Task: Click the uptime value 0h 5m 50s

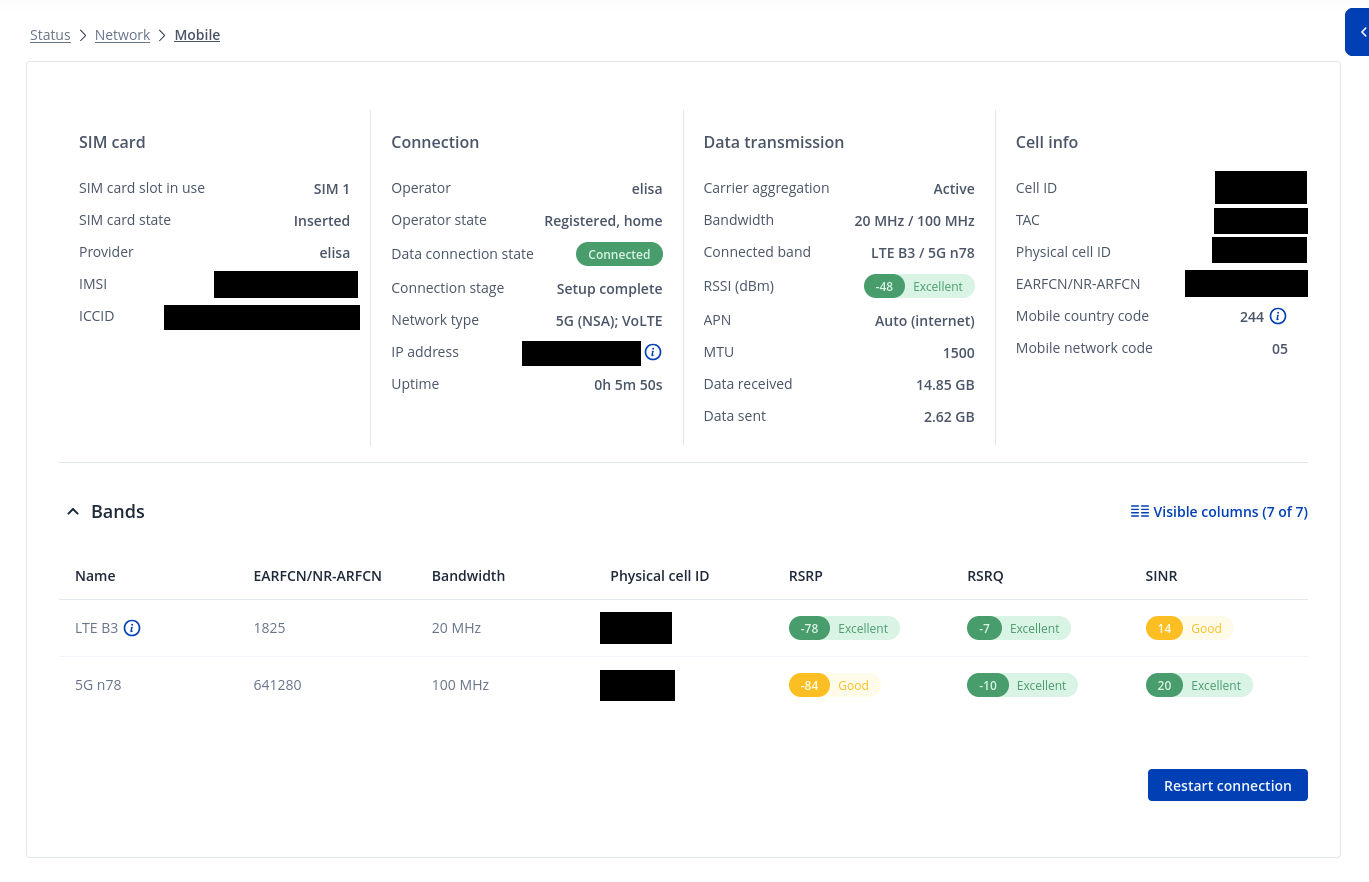Action: coord(628,385)
